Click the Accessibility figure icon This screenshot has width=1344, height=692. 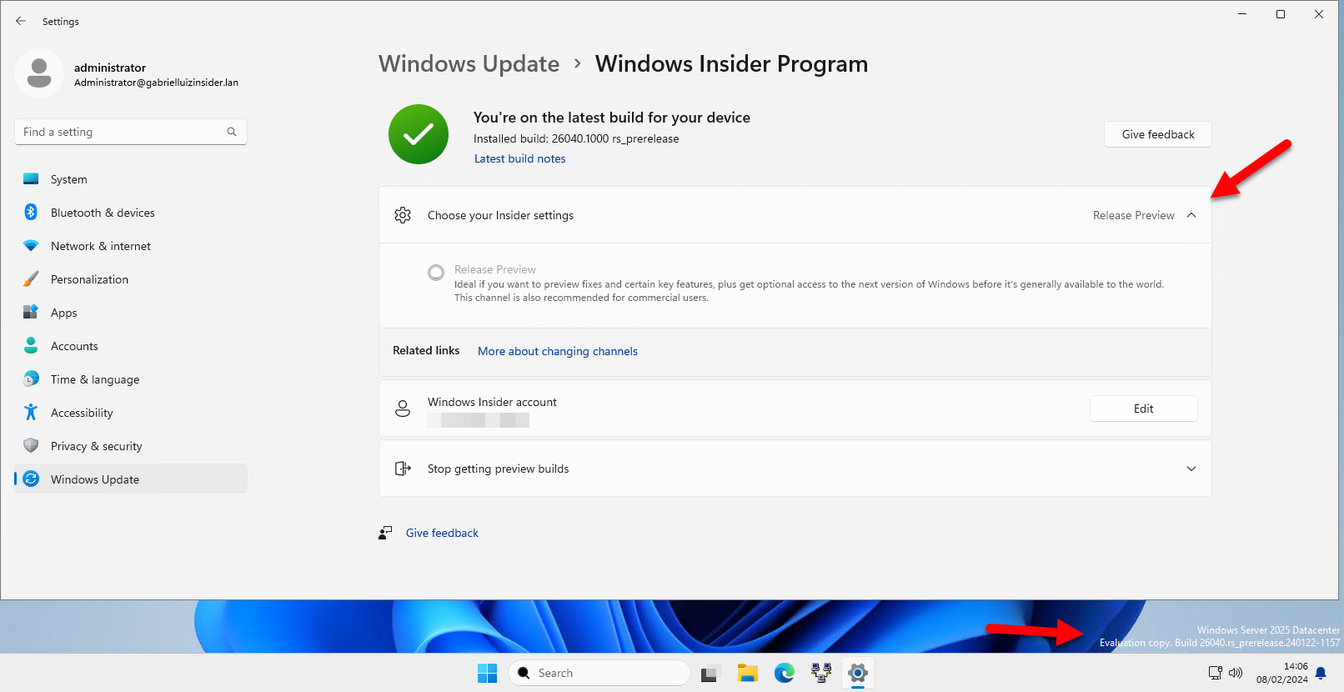coord(31,412)
